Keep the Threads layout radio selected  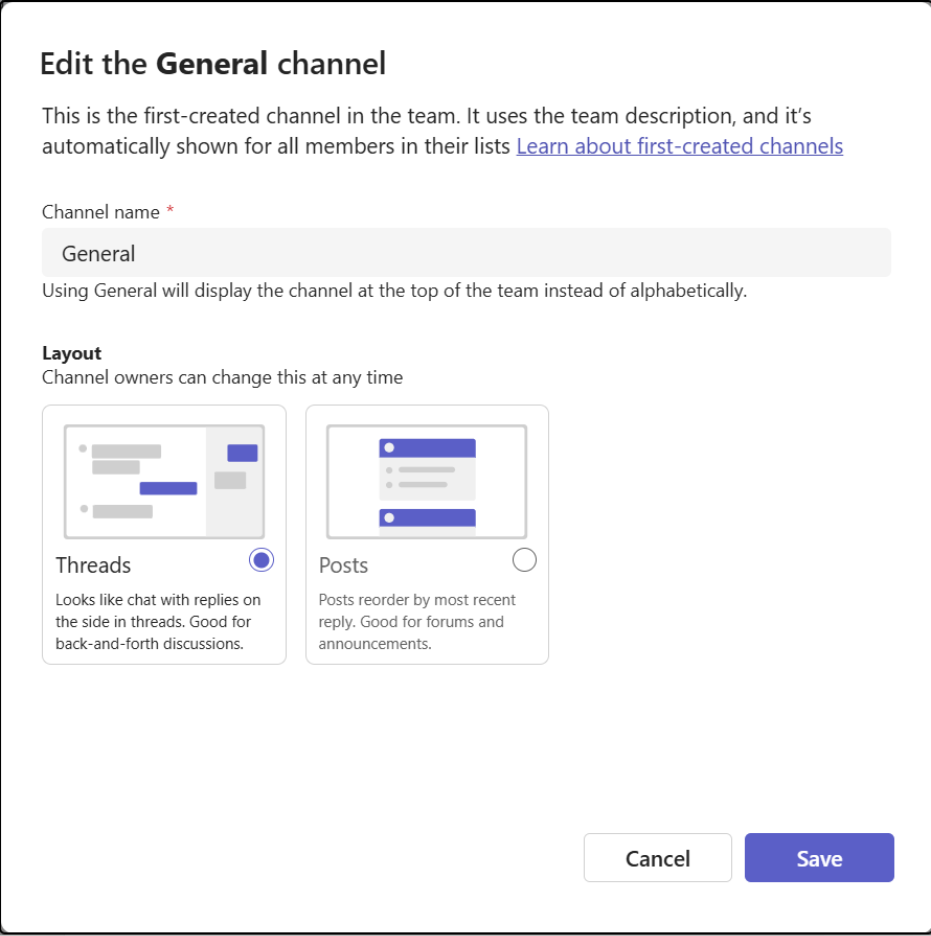261,560
